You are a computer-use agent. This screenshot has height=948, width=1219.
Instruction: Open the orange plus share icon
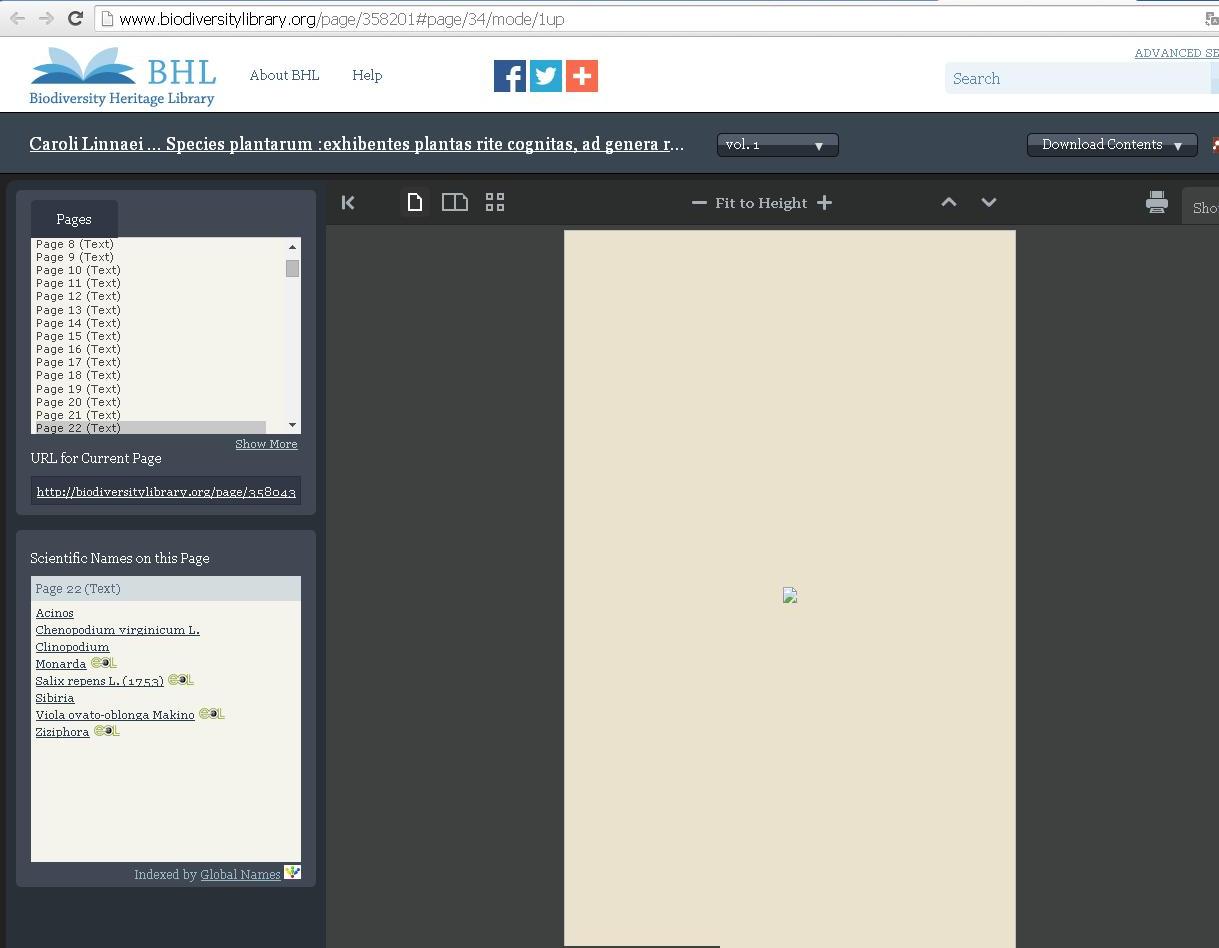point(582,76)
